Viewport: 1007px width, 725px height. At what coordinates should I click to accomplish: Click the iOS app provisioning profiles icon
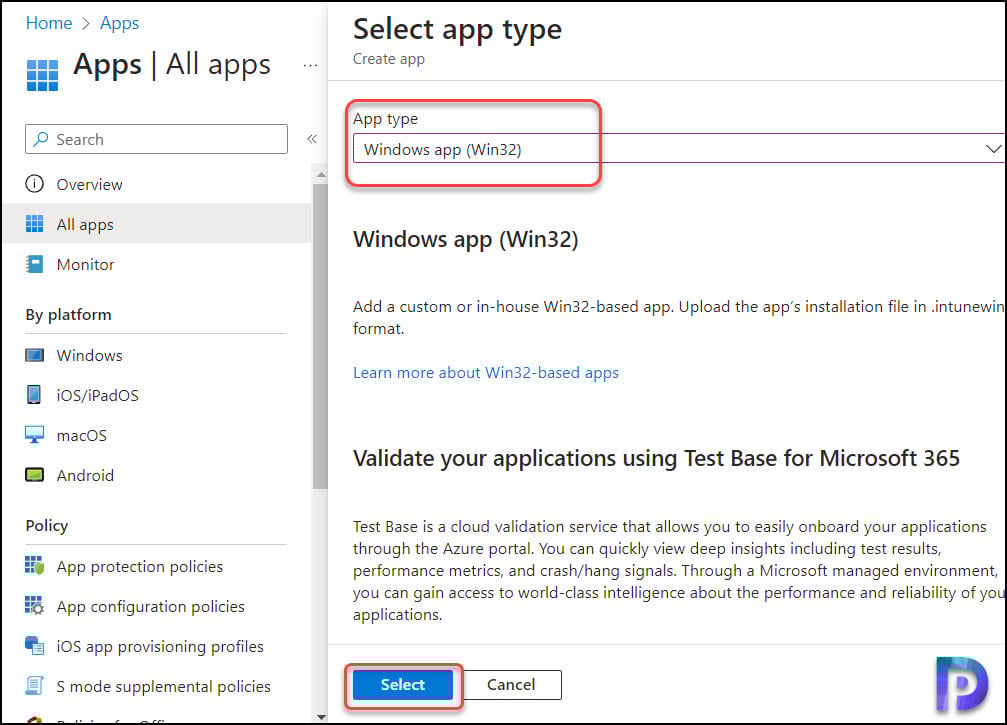(34, 645)
